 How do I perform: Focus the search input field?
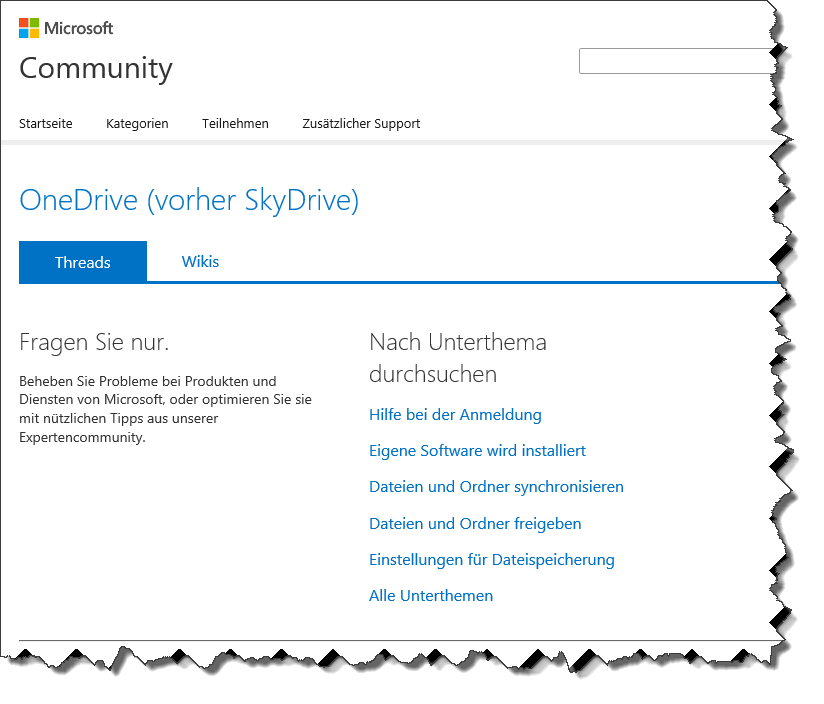click(x=675, y=61)
